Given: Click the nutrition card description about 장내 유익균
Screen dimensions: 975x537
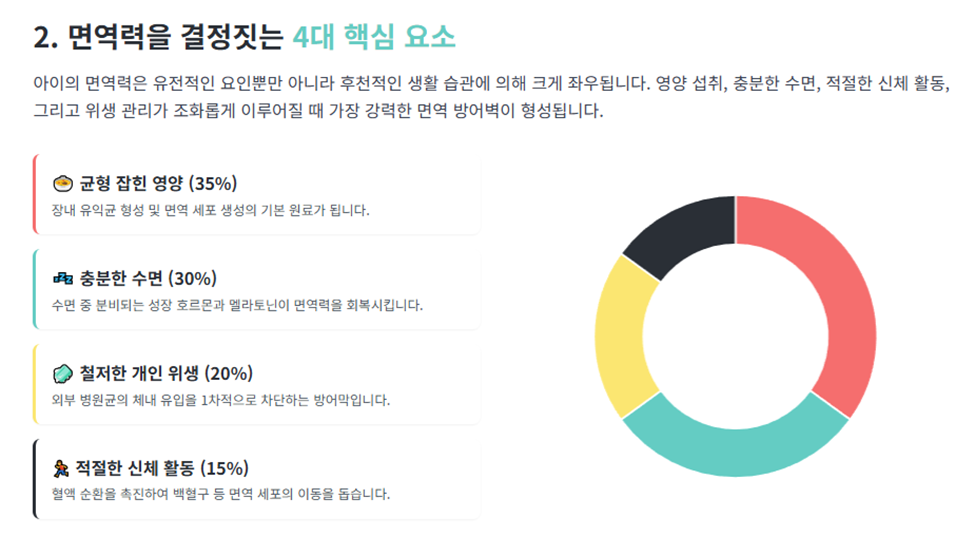Looking at the screenshot, I should tap(210, 210).
